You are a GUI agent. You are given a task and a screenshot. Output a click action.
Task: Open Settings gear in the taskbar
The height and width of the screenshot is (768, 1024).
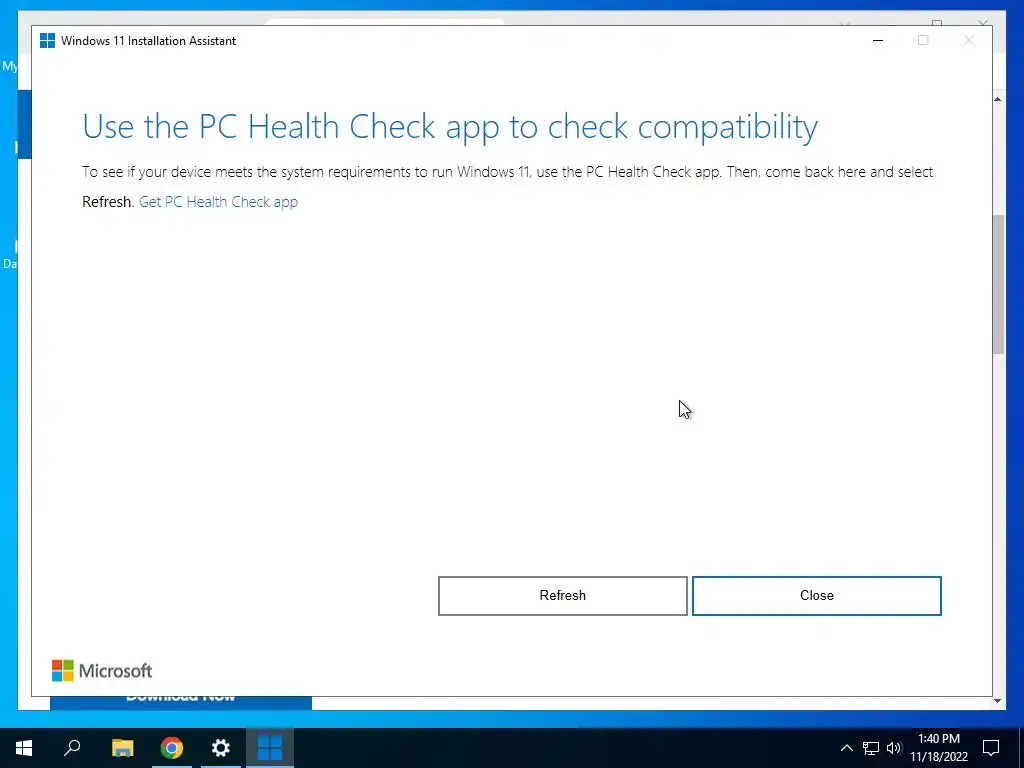click(221, 748)
